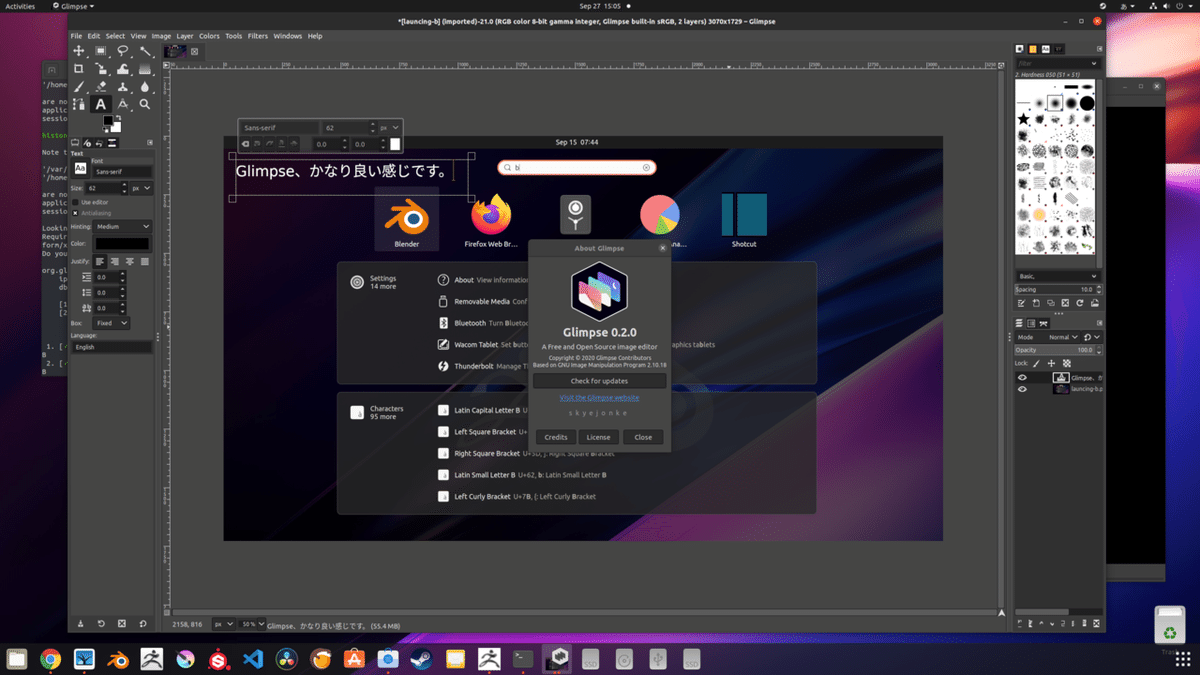
Task: Disable Antialiasing in Text tool options
Action: click(76, 212)
